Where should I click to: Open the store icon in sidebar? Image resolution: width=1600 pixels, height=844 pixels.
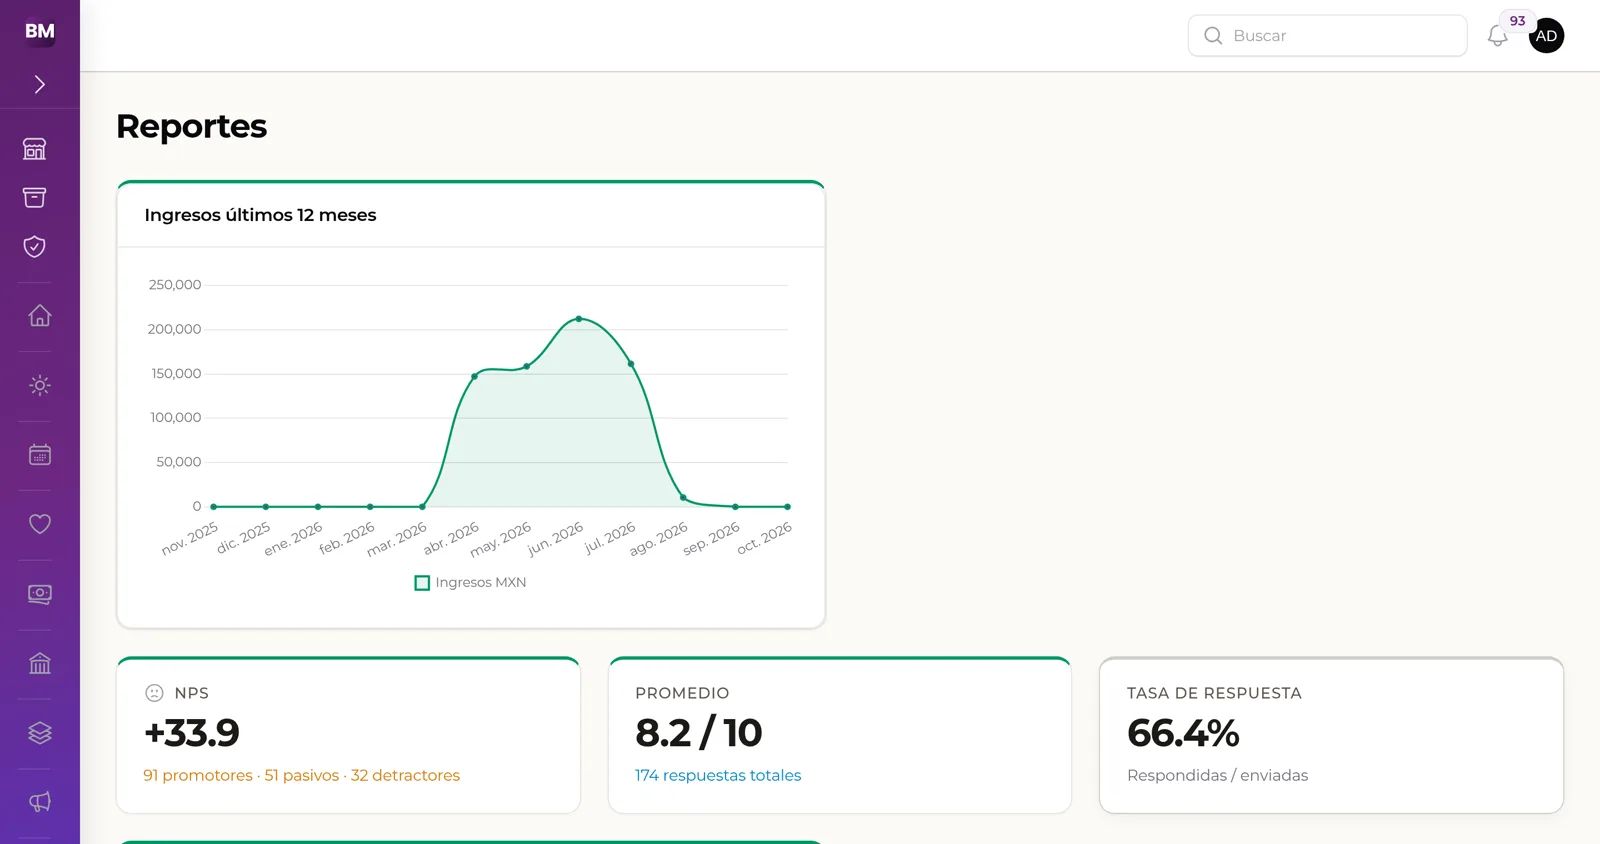[x=35, y=149]
